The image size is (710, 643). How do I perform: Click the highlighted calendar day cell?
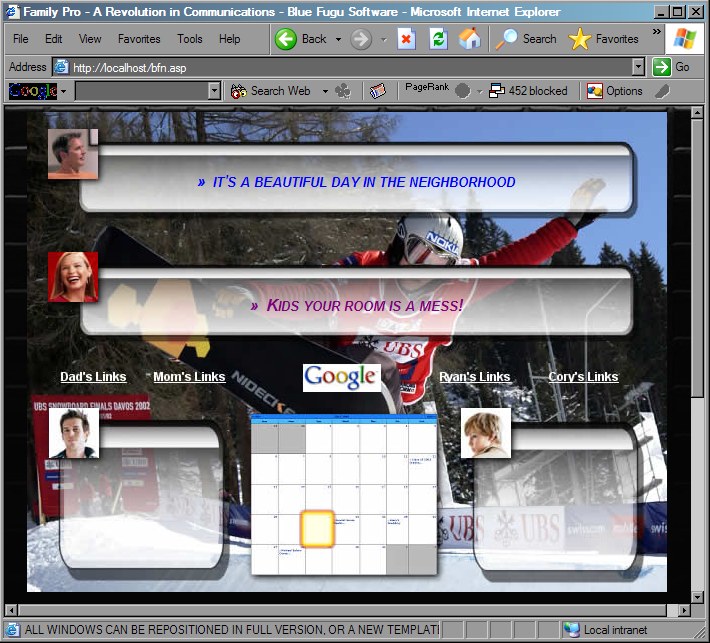coord(317,528)
